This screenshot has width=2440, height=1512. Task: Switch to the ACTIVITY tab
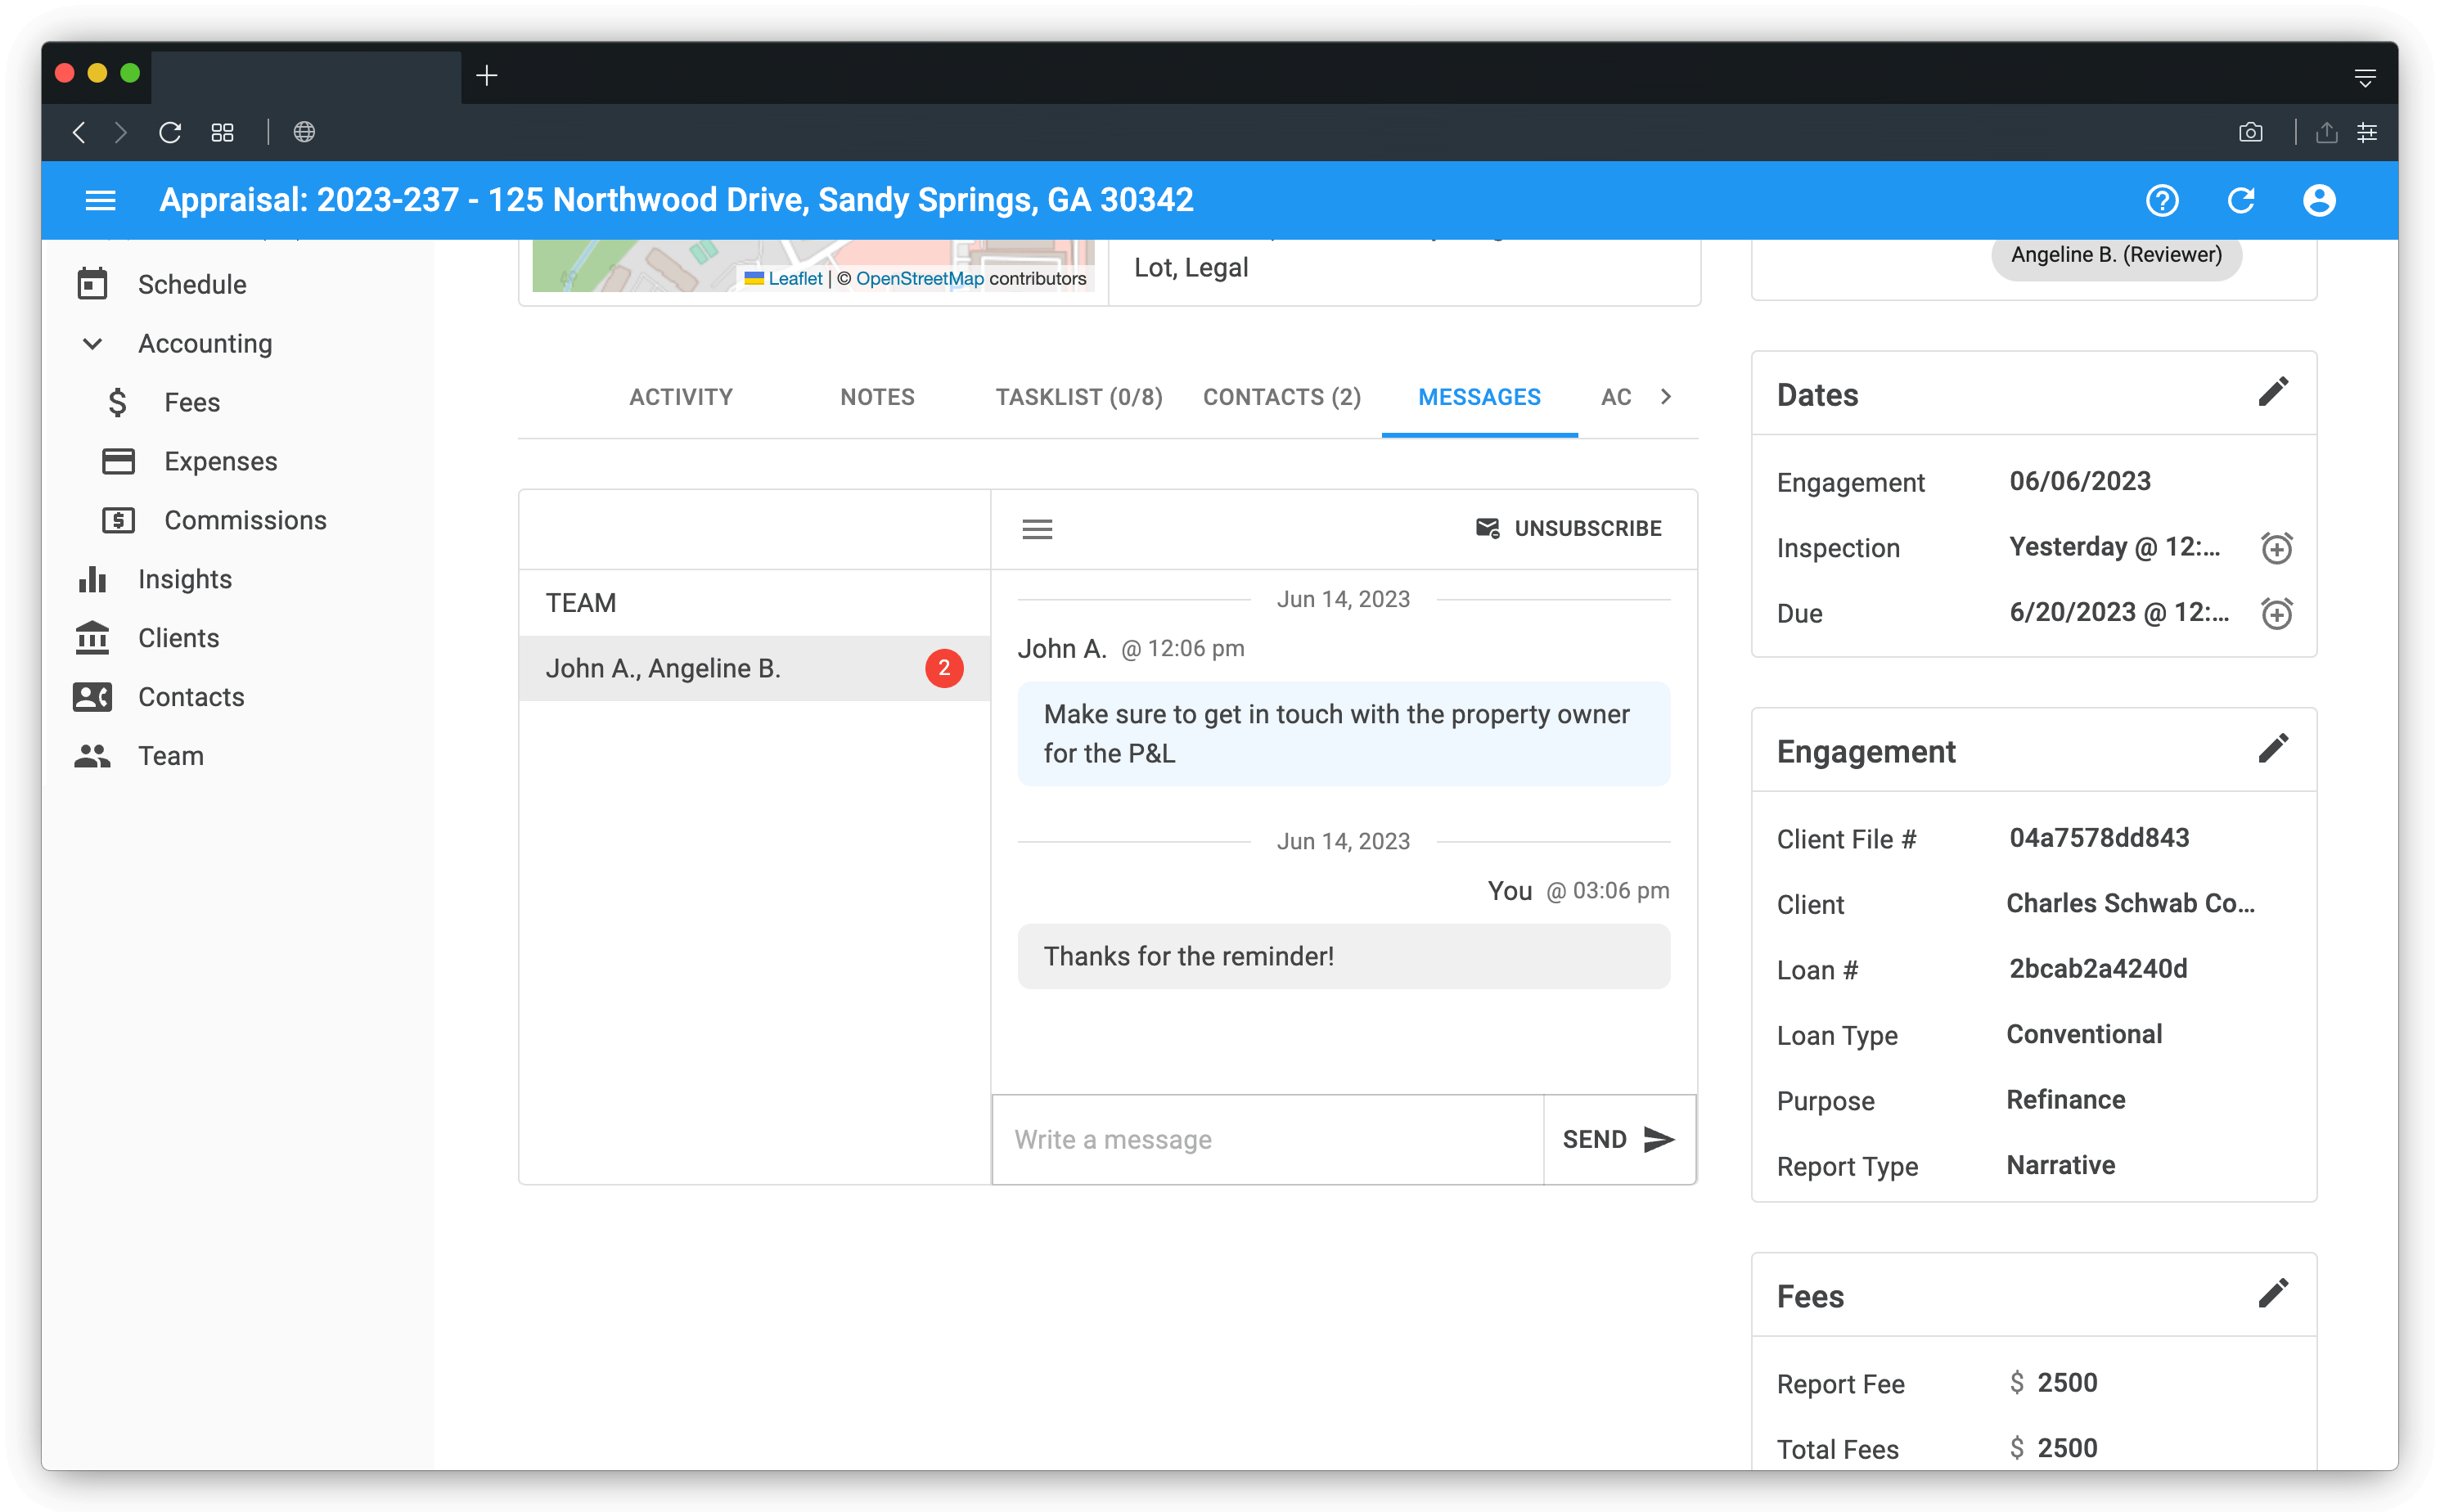pos(680,396)
